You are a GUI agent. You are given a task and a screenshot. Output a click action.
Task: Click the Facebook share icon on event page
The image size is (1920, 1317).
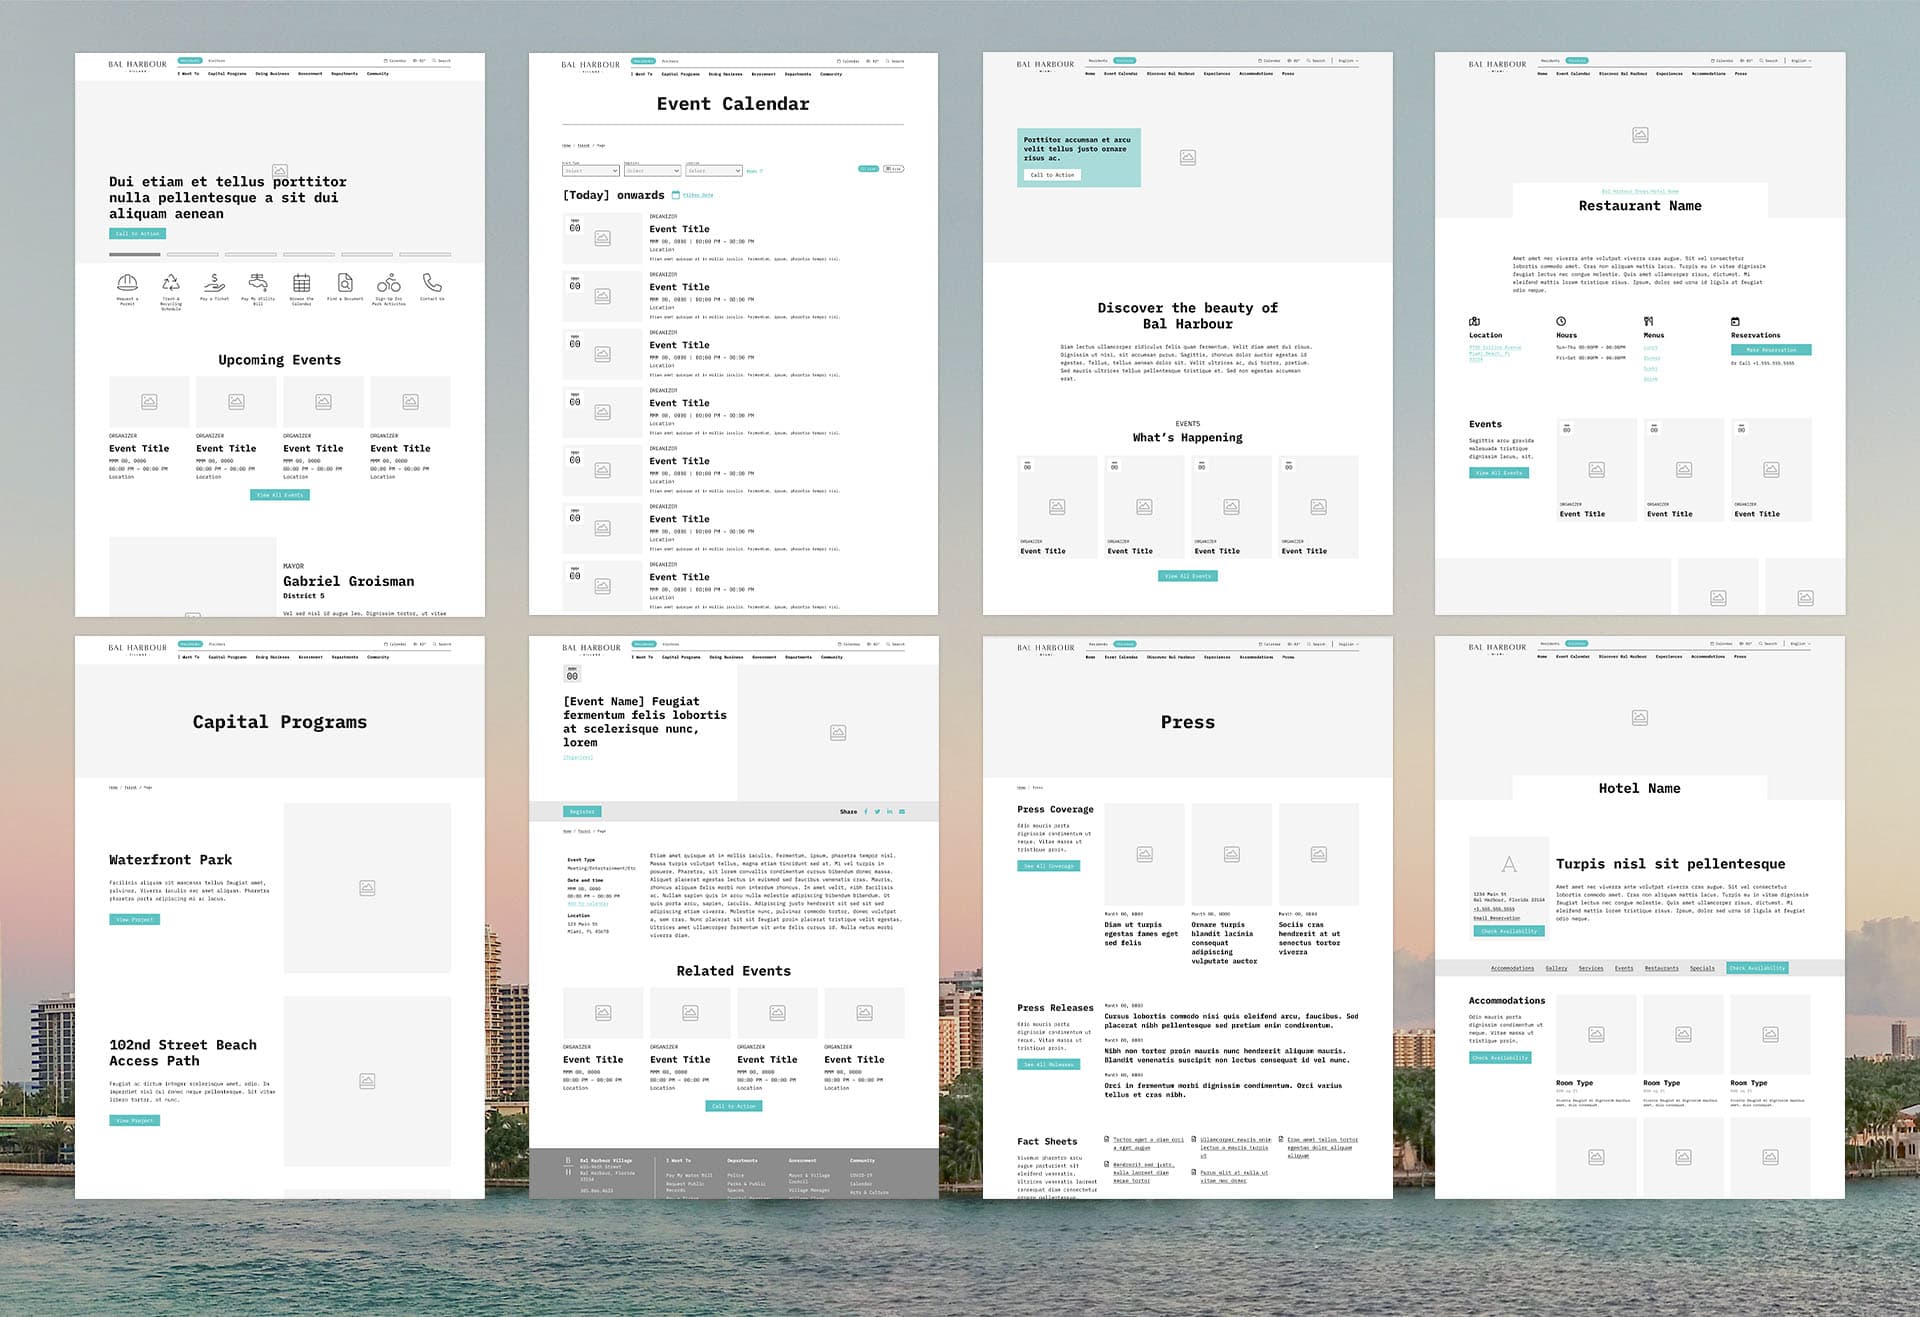coord(866,812)
